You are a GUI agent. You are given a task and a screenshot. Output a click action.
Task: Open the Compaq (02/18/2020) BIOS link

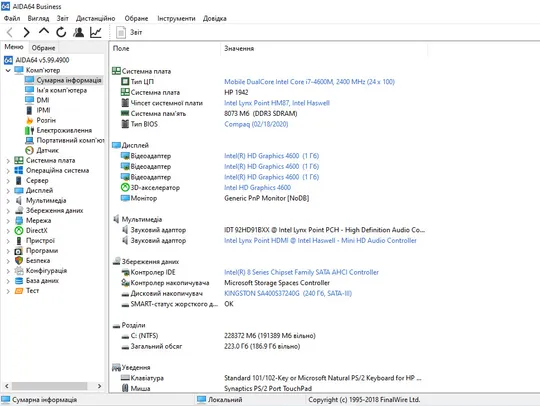pos(256,124)
